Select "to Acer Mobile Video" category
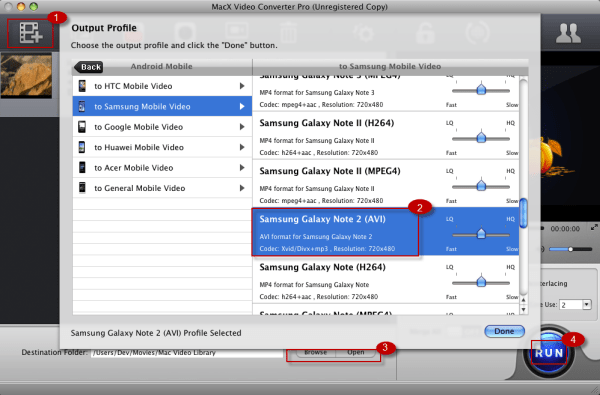The height and width of the screenshot is (395, 600). coord(162,167)
